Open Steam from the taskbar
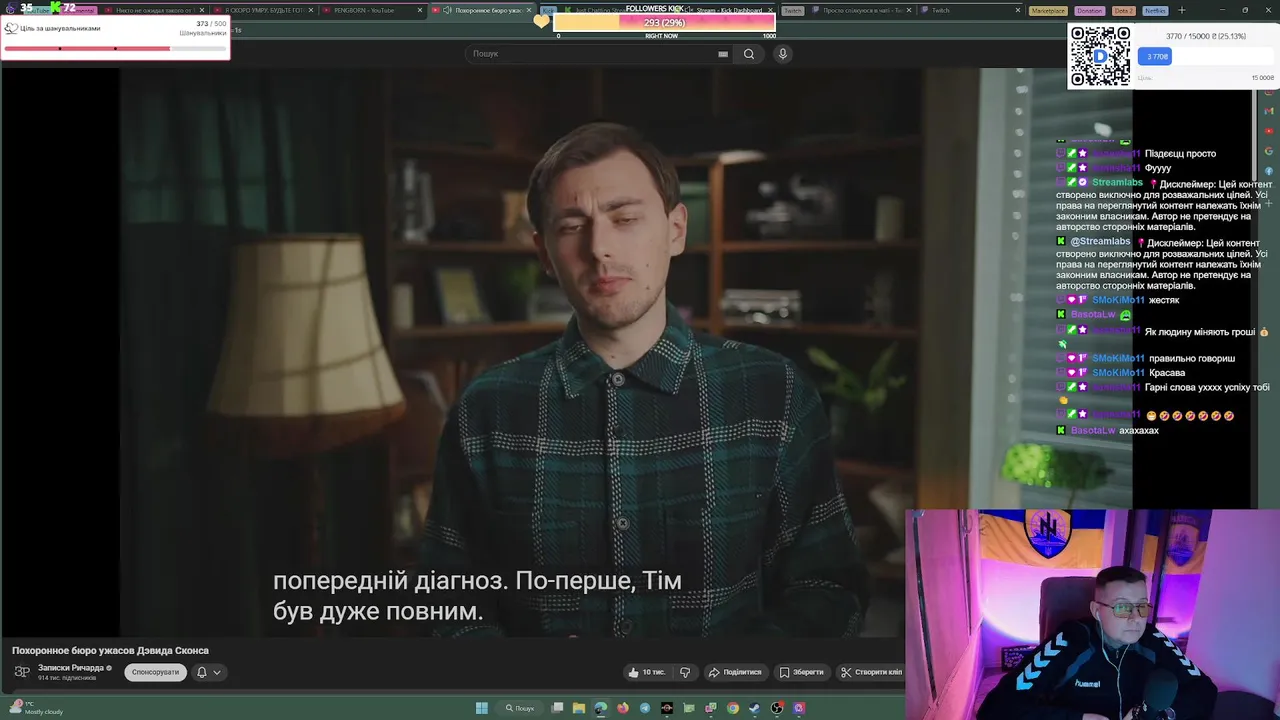The width and height of the screenshot is (1280, 720). point(755,708)
